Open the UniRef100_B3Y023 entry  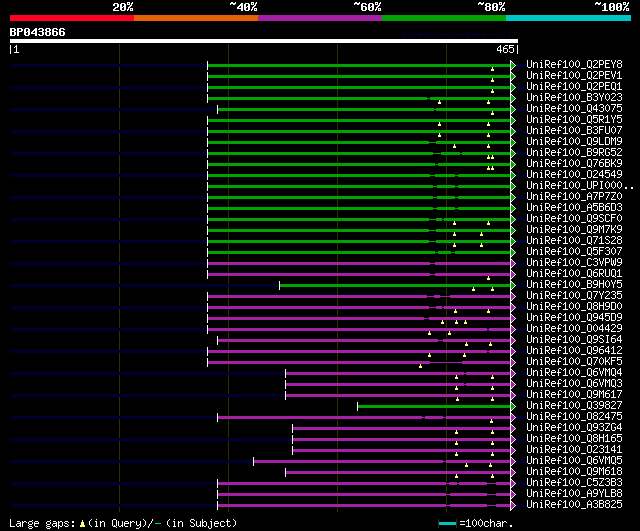tap(574, 98)
